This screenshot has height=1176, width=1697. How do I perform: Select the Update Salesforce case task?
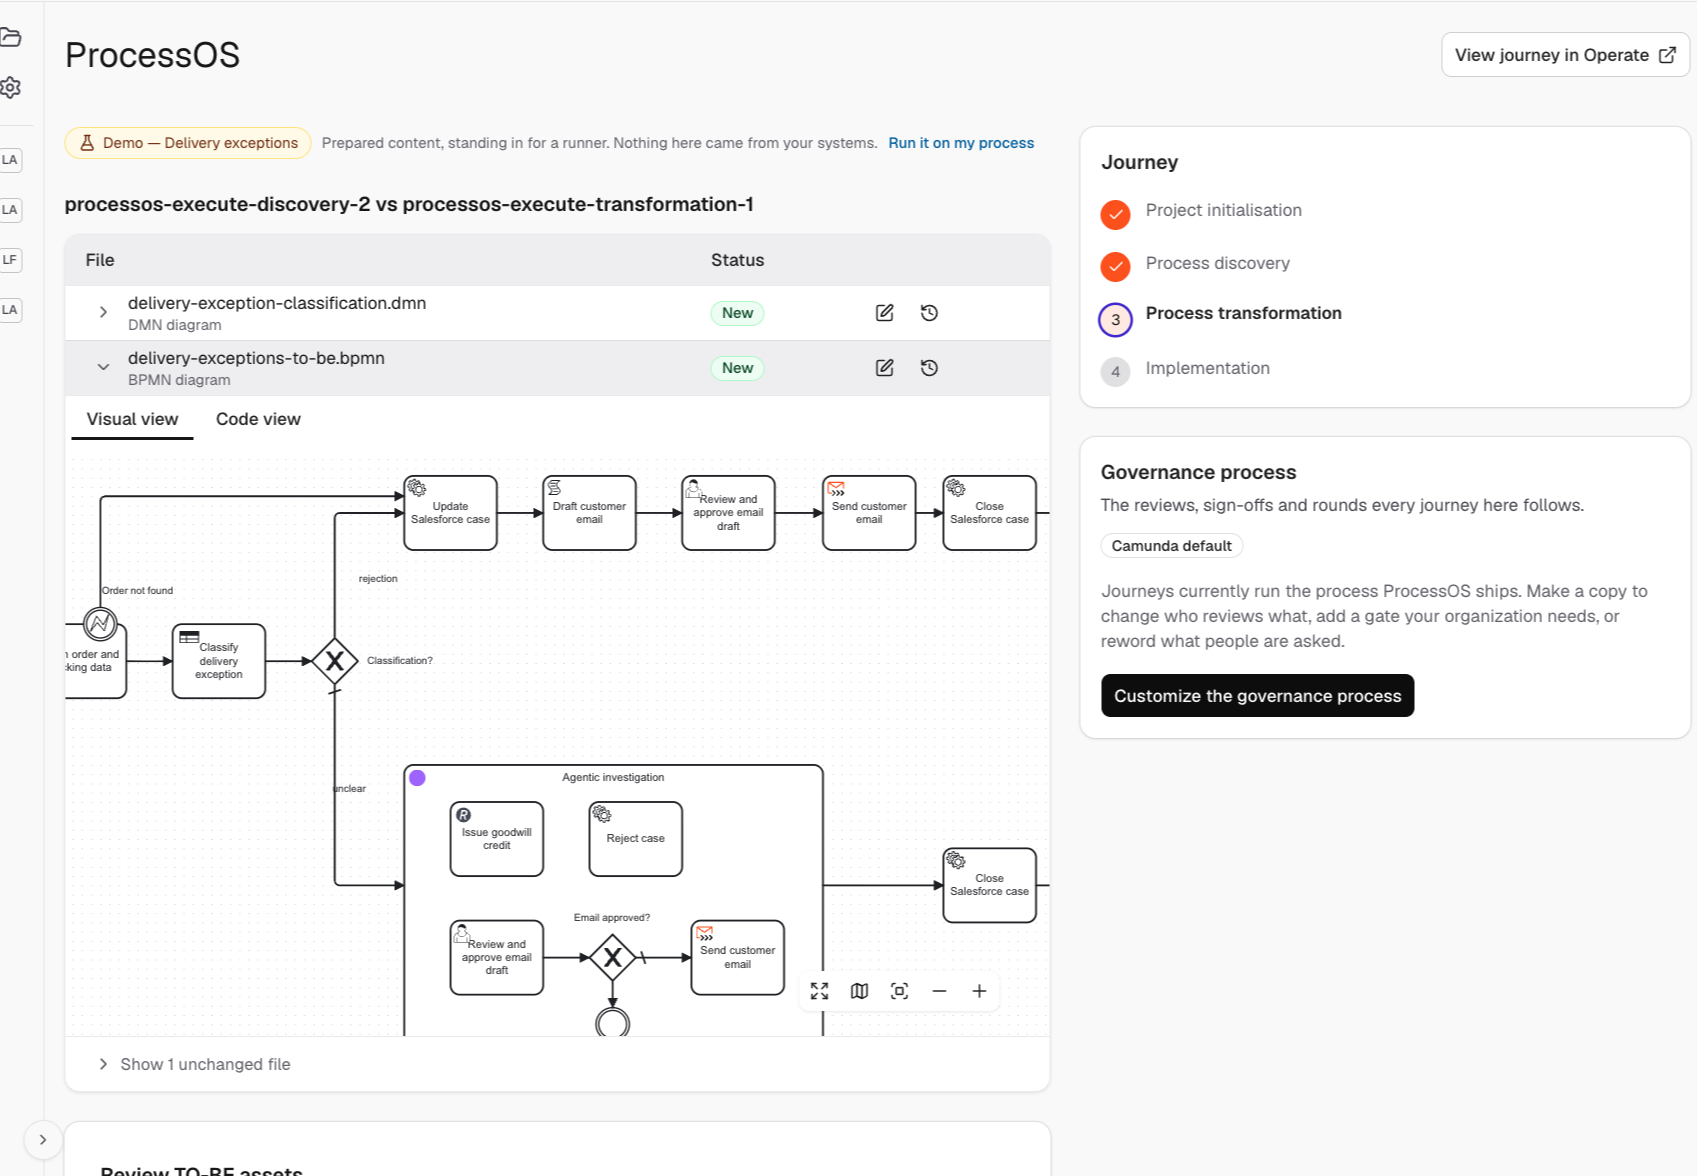pos(450,513)
